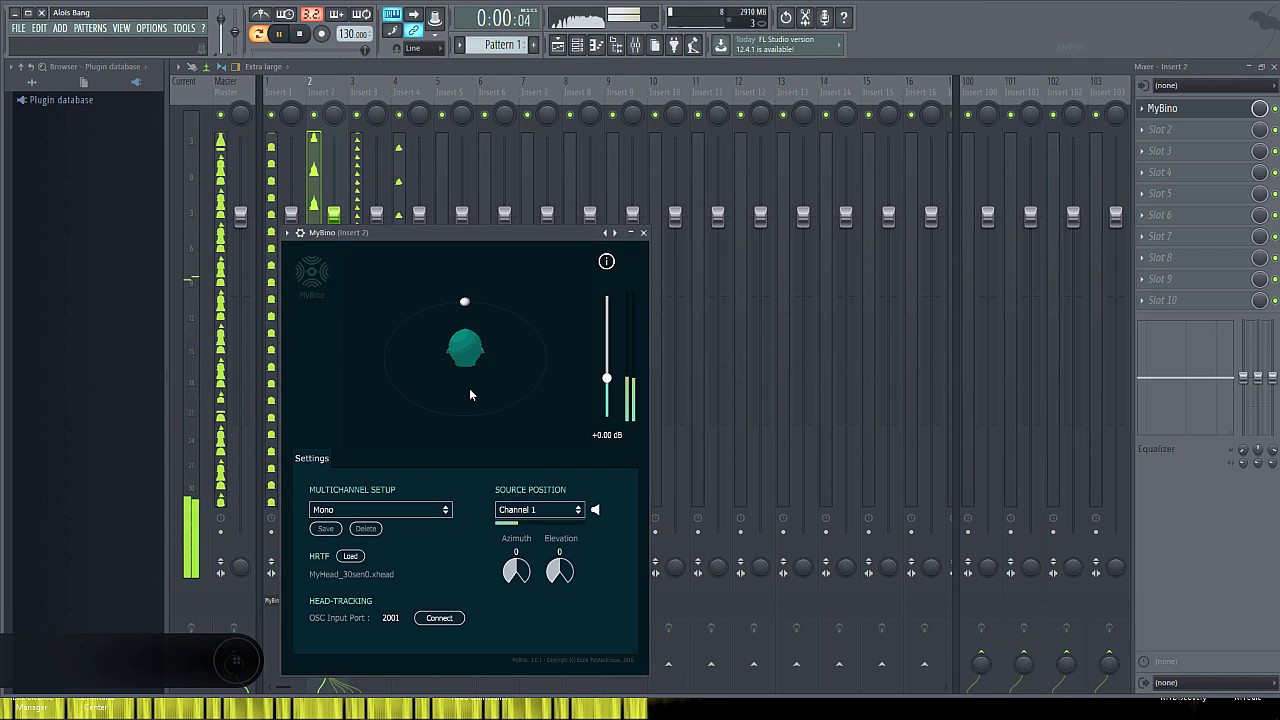The image size is (1280, 720).
Task: Click the typing keyboard to piano icon
Action: pos(392,14)
